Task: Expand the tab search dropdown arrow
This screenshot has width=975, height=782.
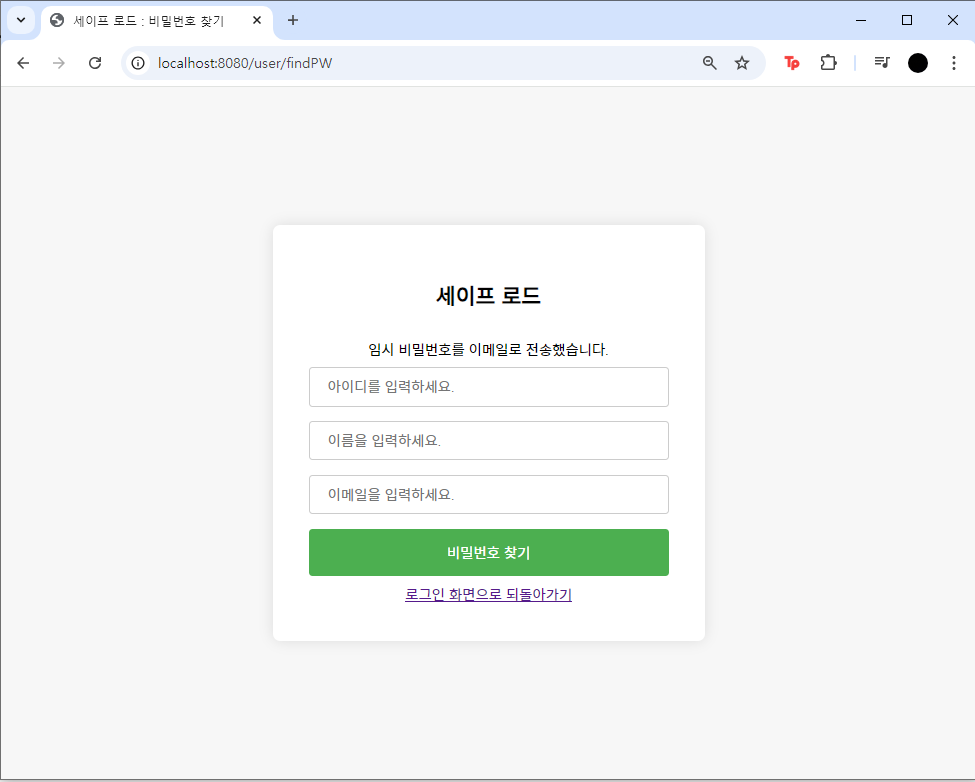Action: [x=21, y=20]
